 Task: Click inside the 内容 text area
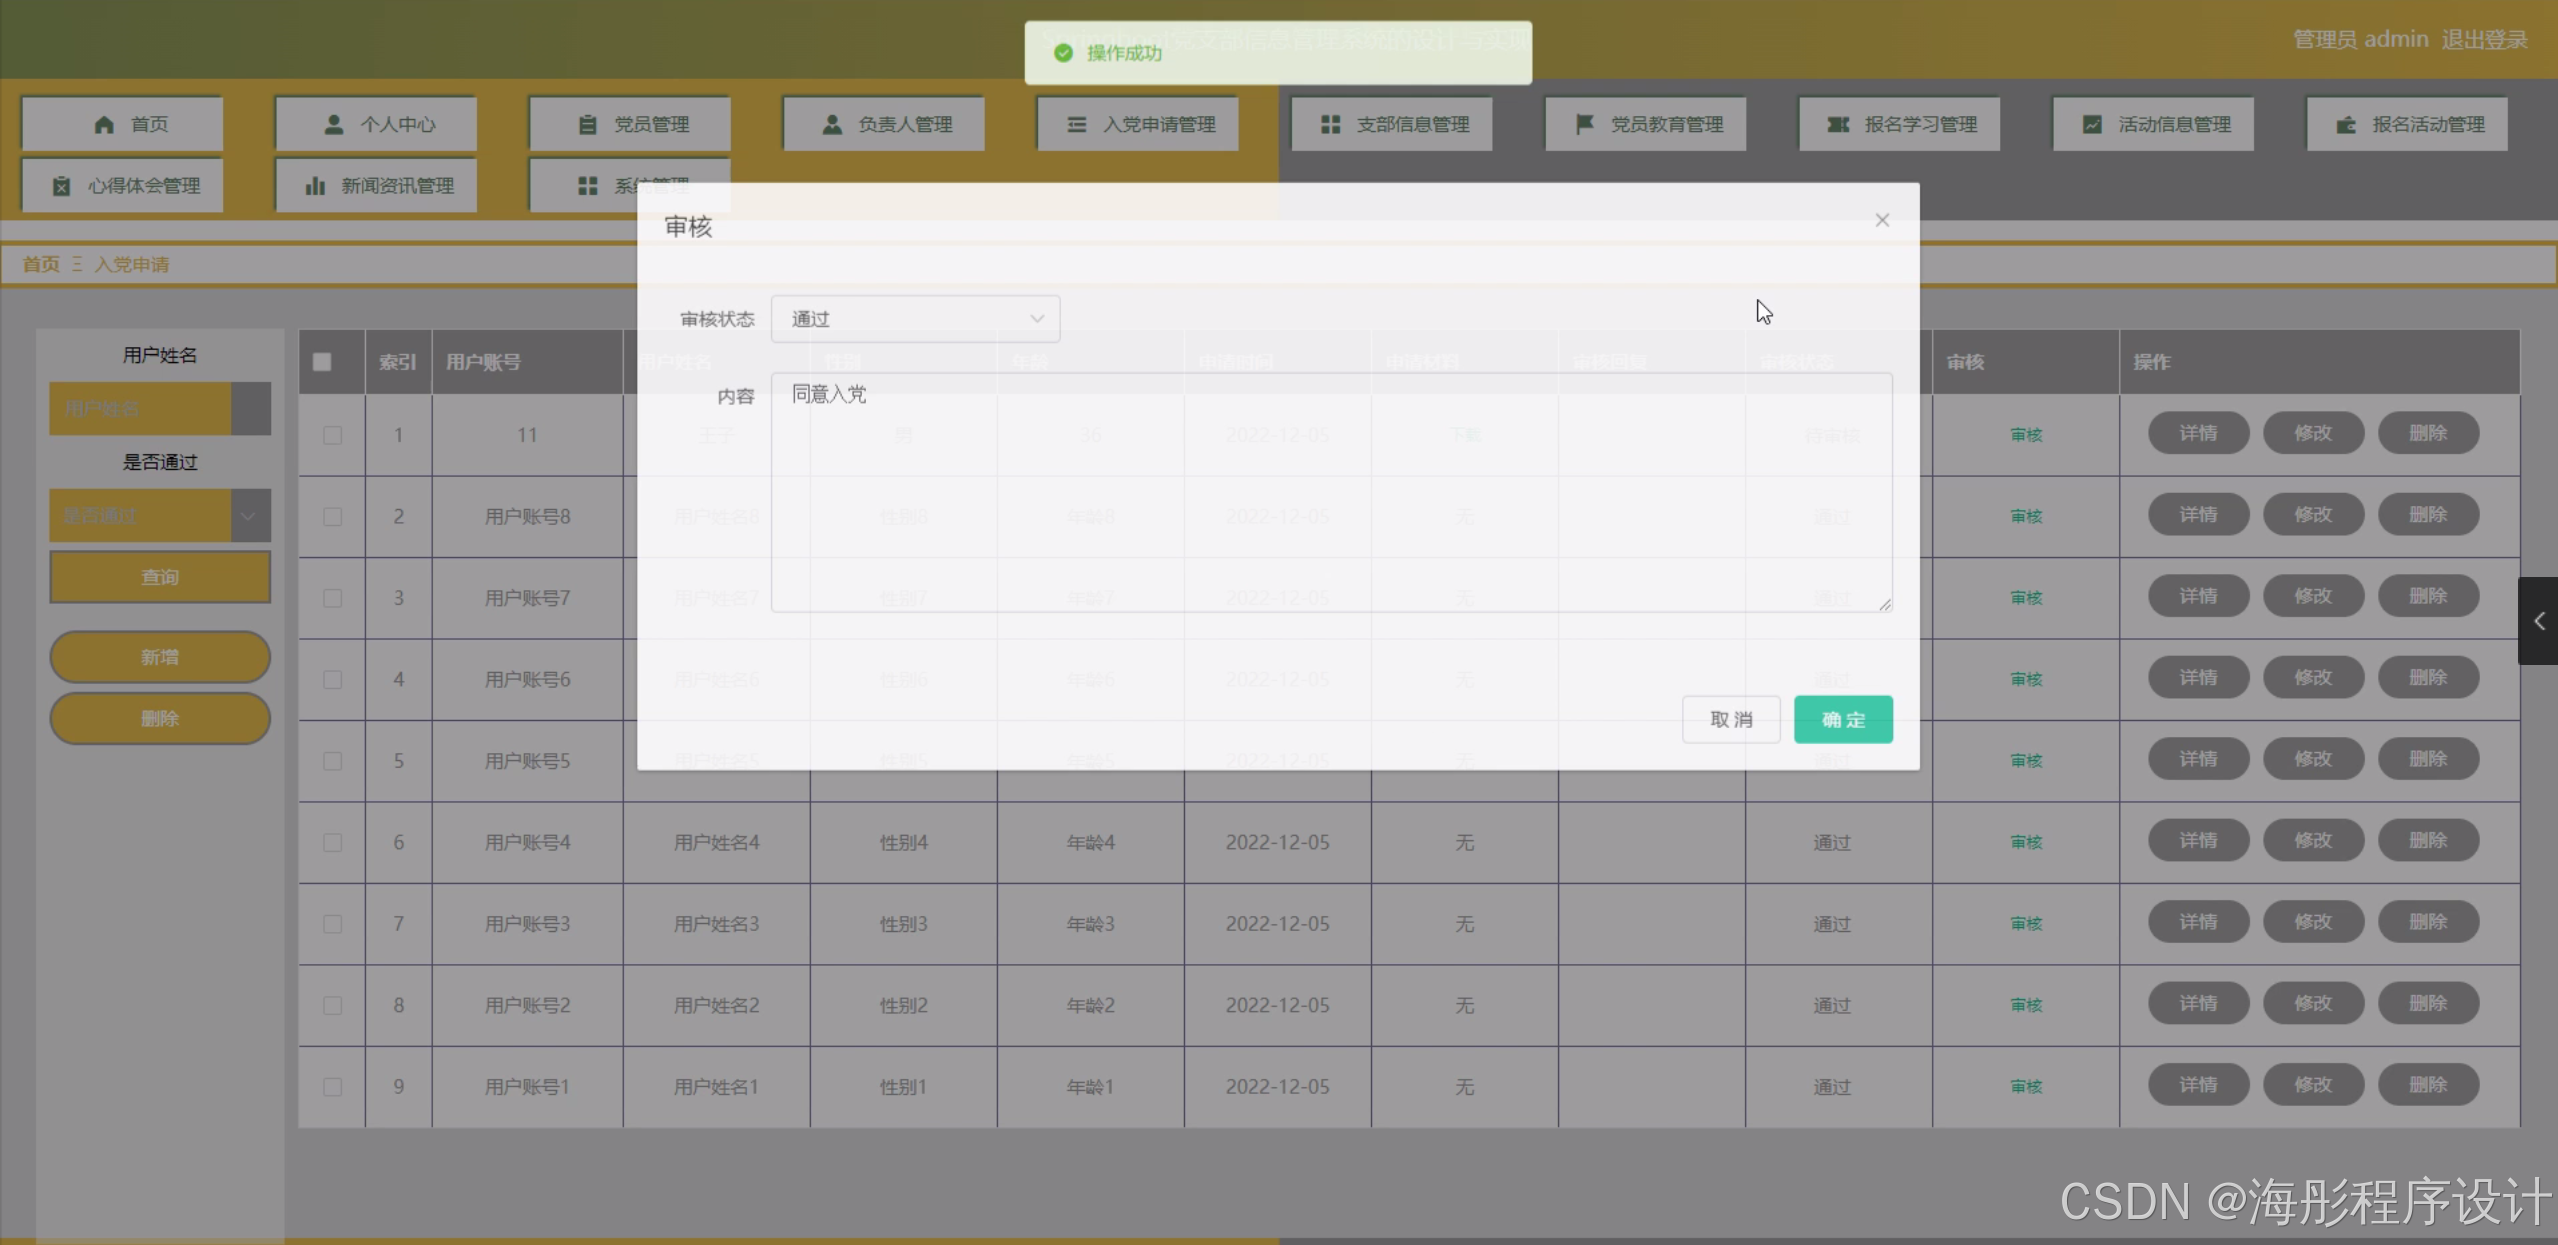(1330, 492)
